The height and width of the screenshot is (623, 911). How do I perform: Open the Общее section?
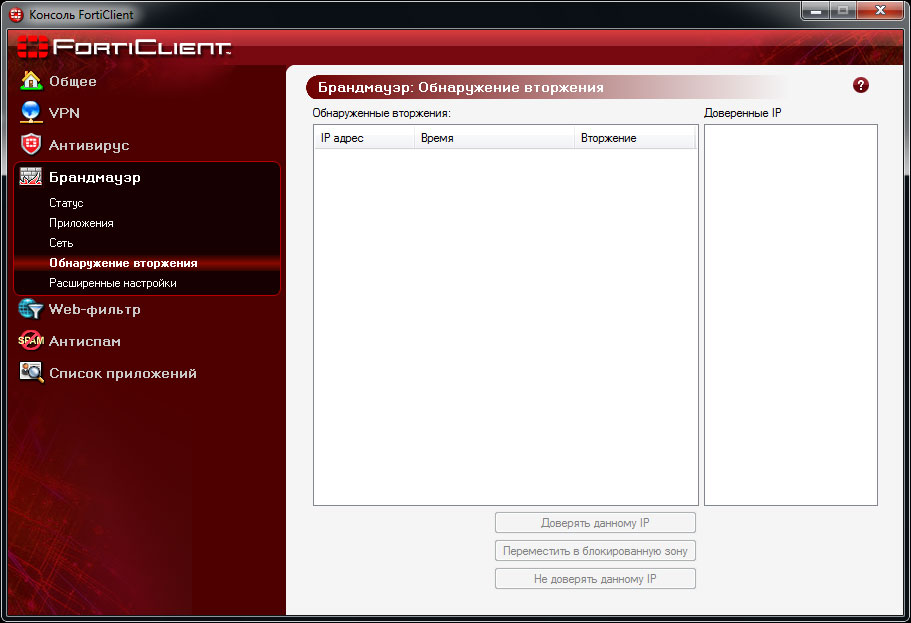point(73,81)
